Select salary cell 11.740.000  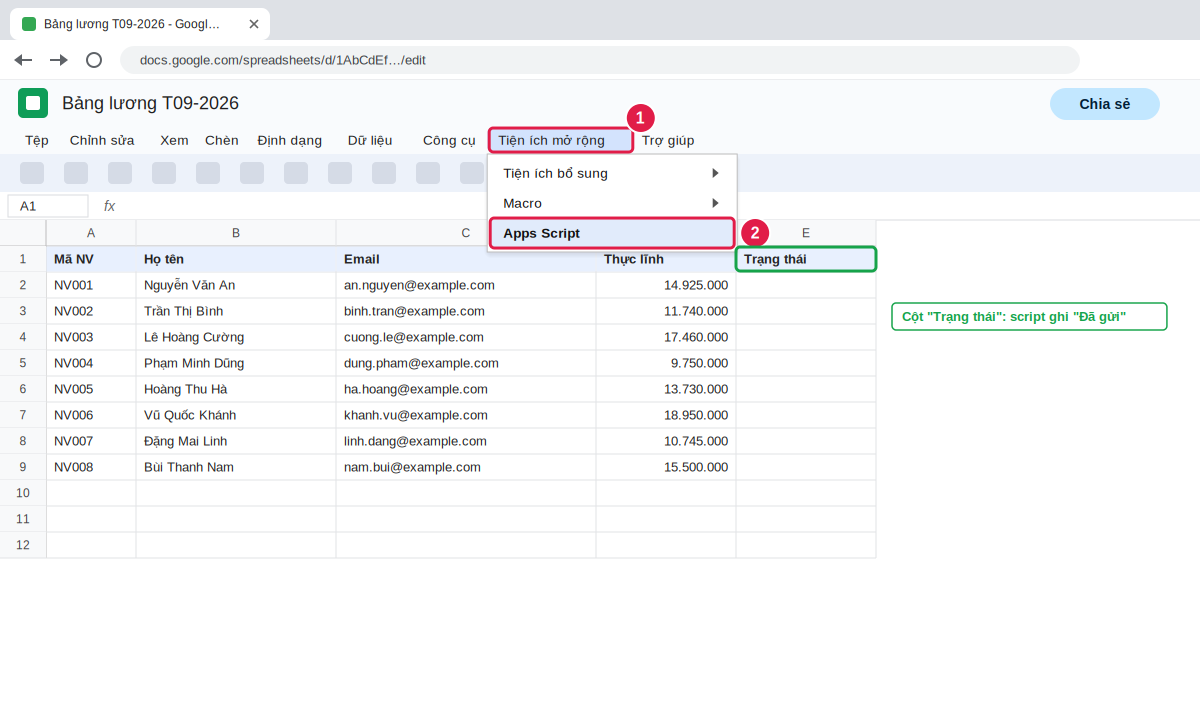(666, 311)
